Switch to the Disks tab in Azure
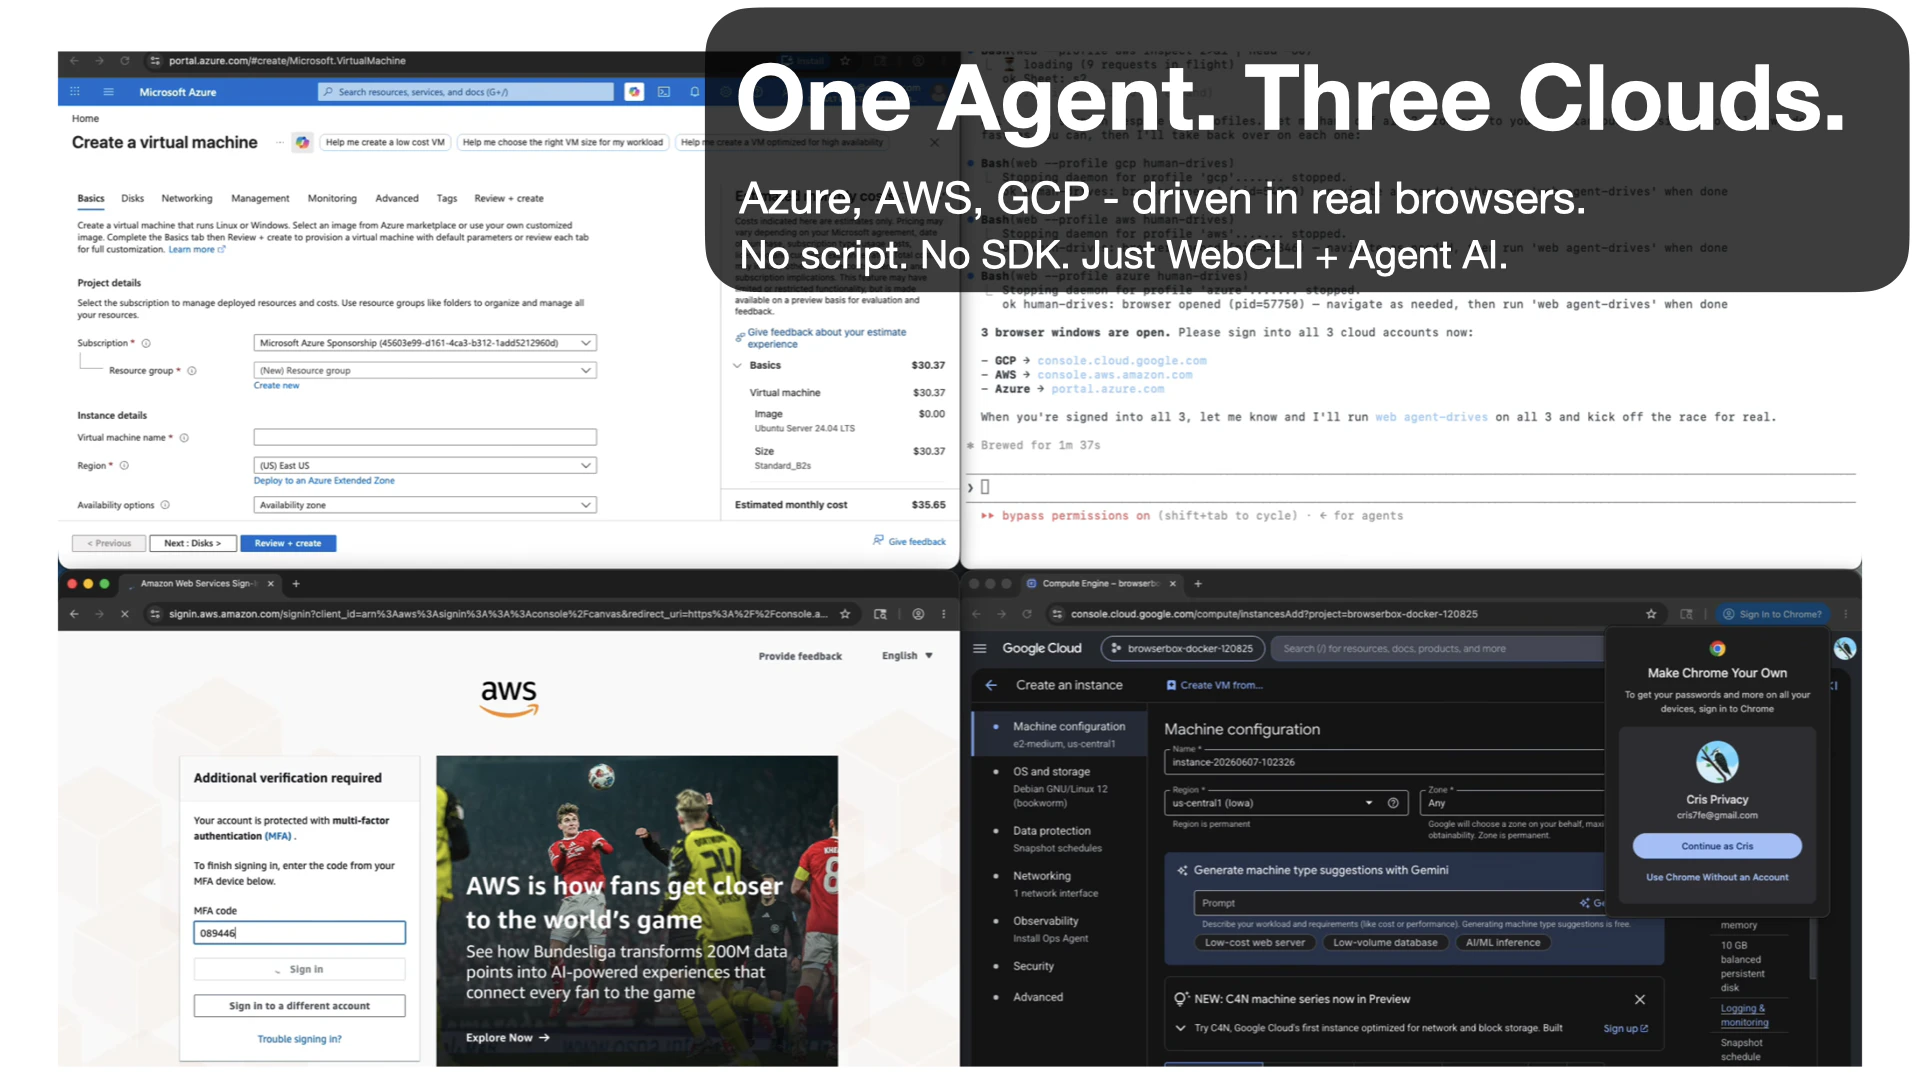The height and width of the screenshot is (1080, 1920). click(x=133, y=199)
